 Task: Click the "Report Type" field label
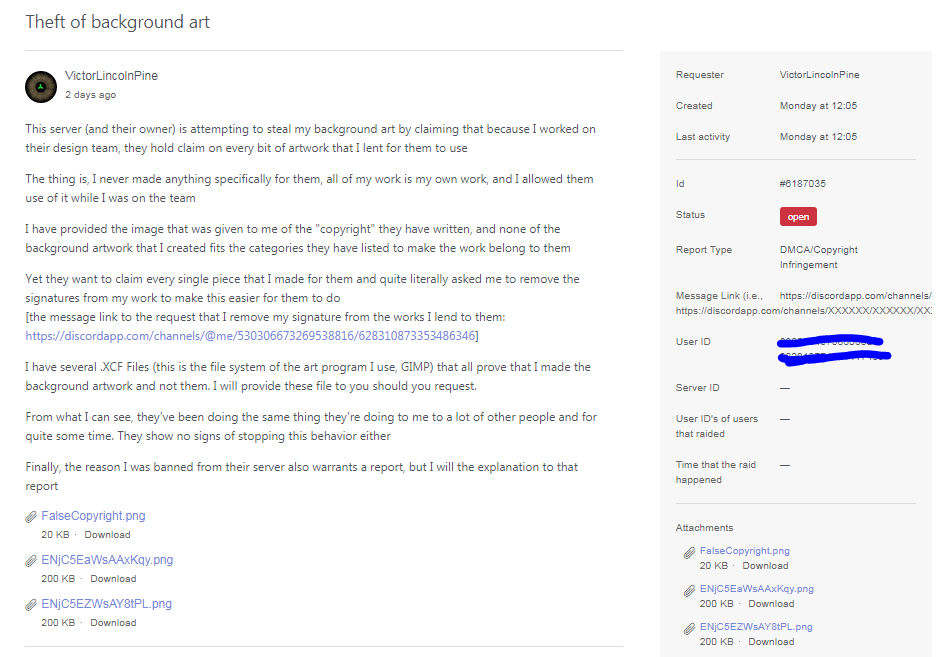[704, 250]
